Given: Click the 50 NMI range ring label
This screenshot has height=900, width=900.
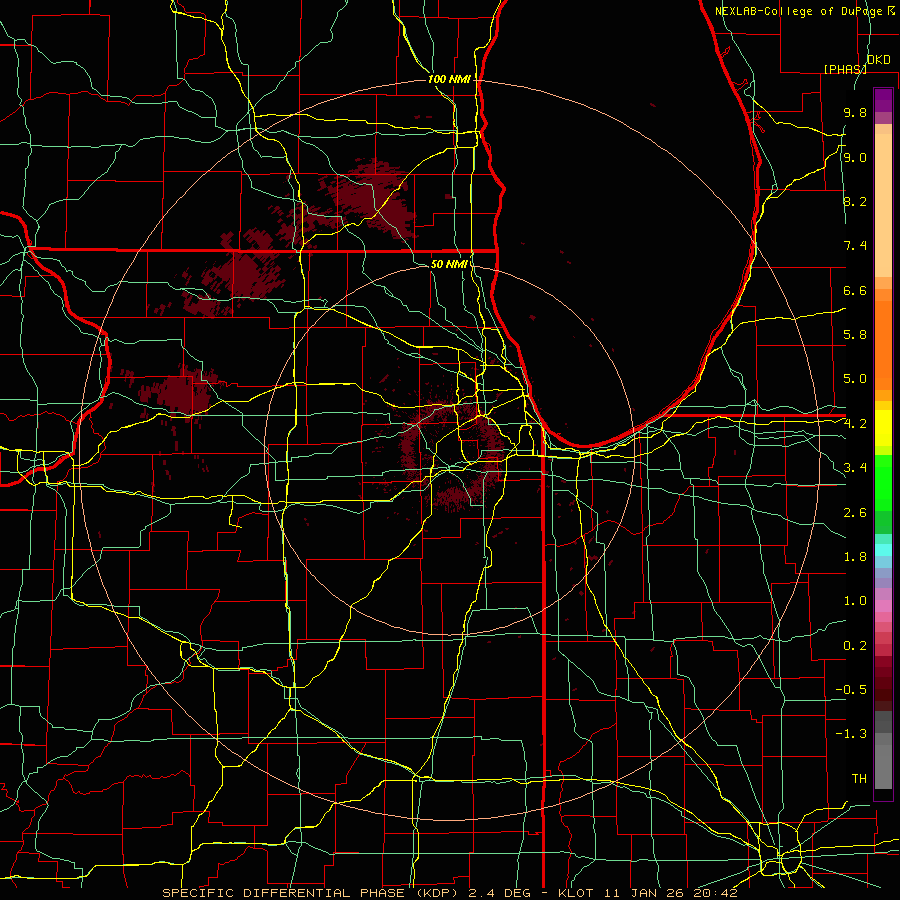Looking at the screenshot, I should pyautogui.click(x=449, y=264).
